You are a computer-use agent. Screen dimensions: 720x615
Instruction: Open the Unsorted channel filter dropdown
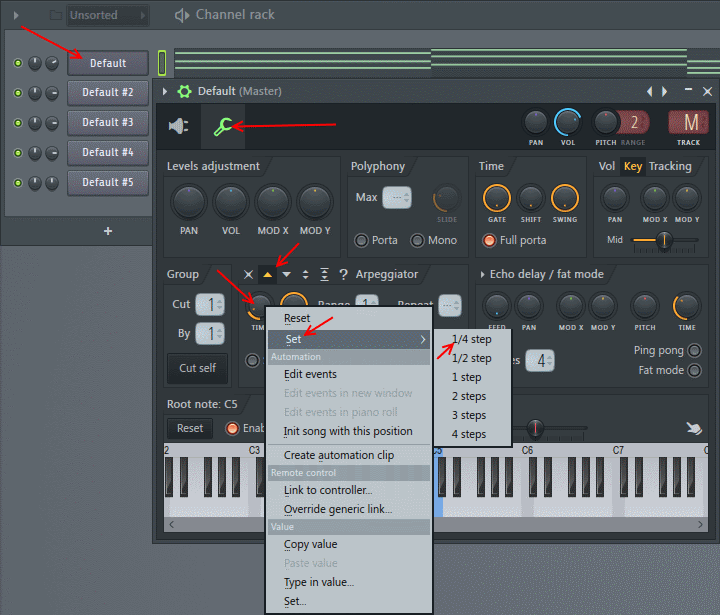click(x=107, y=15)
